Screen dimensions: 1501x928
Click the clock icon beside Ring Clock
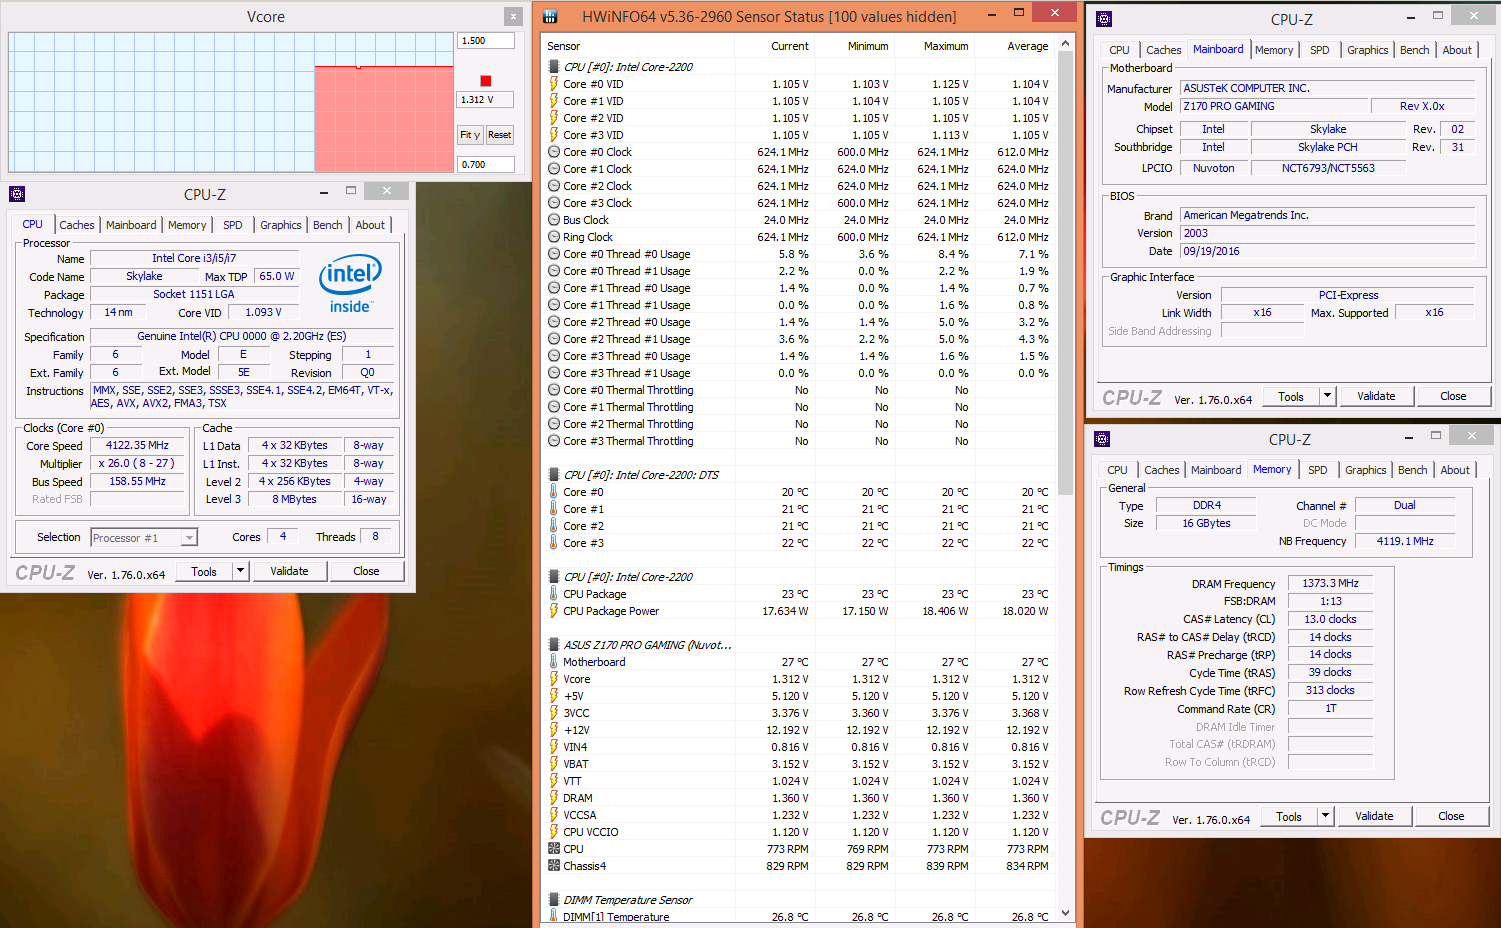coord(554,237)
